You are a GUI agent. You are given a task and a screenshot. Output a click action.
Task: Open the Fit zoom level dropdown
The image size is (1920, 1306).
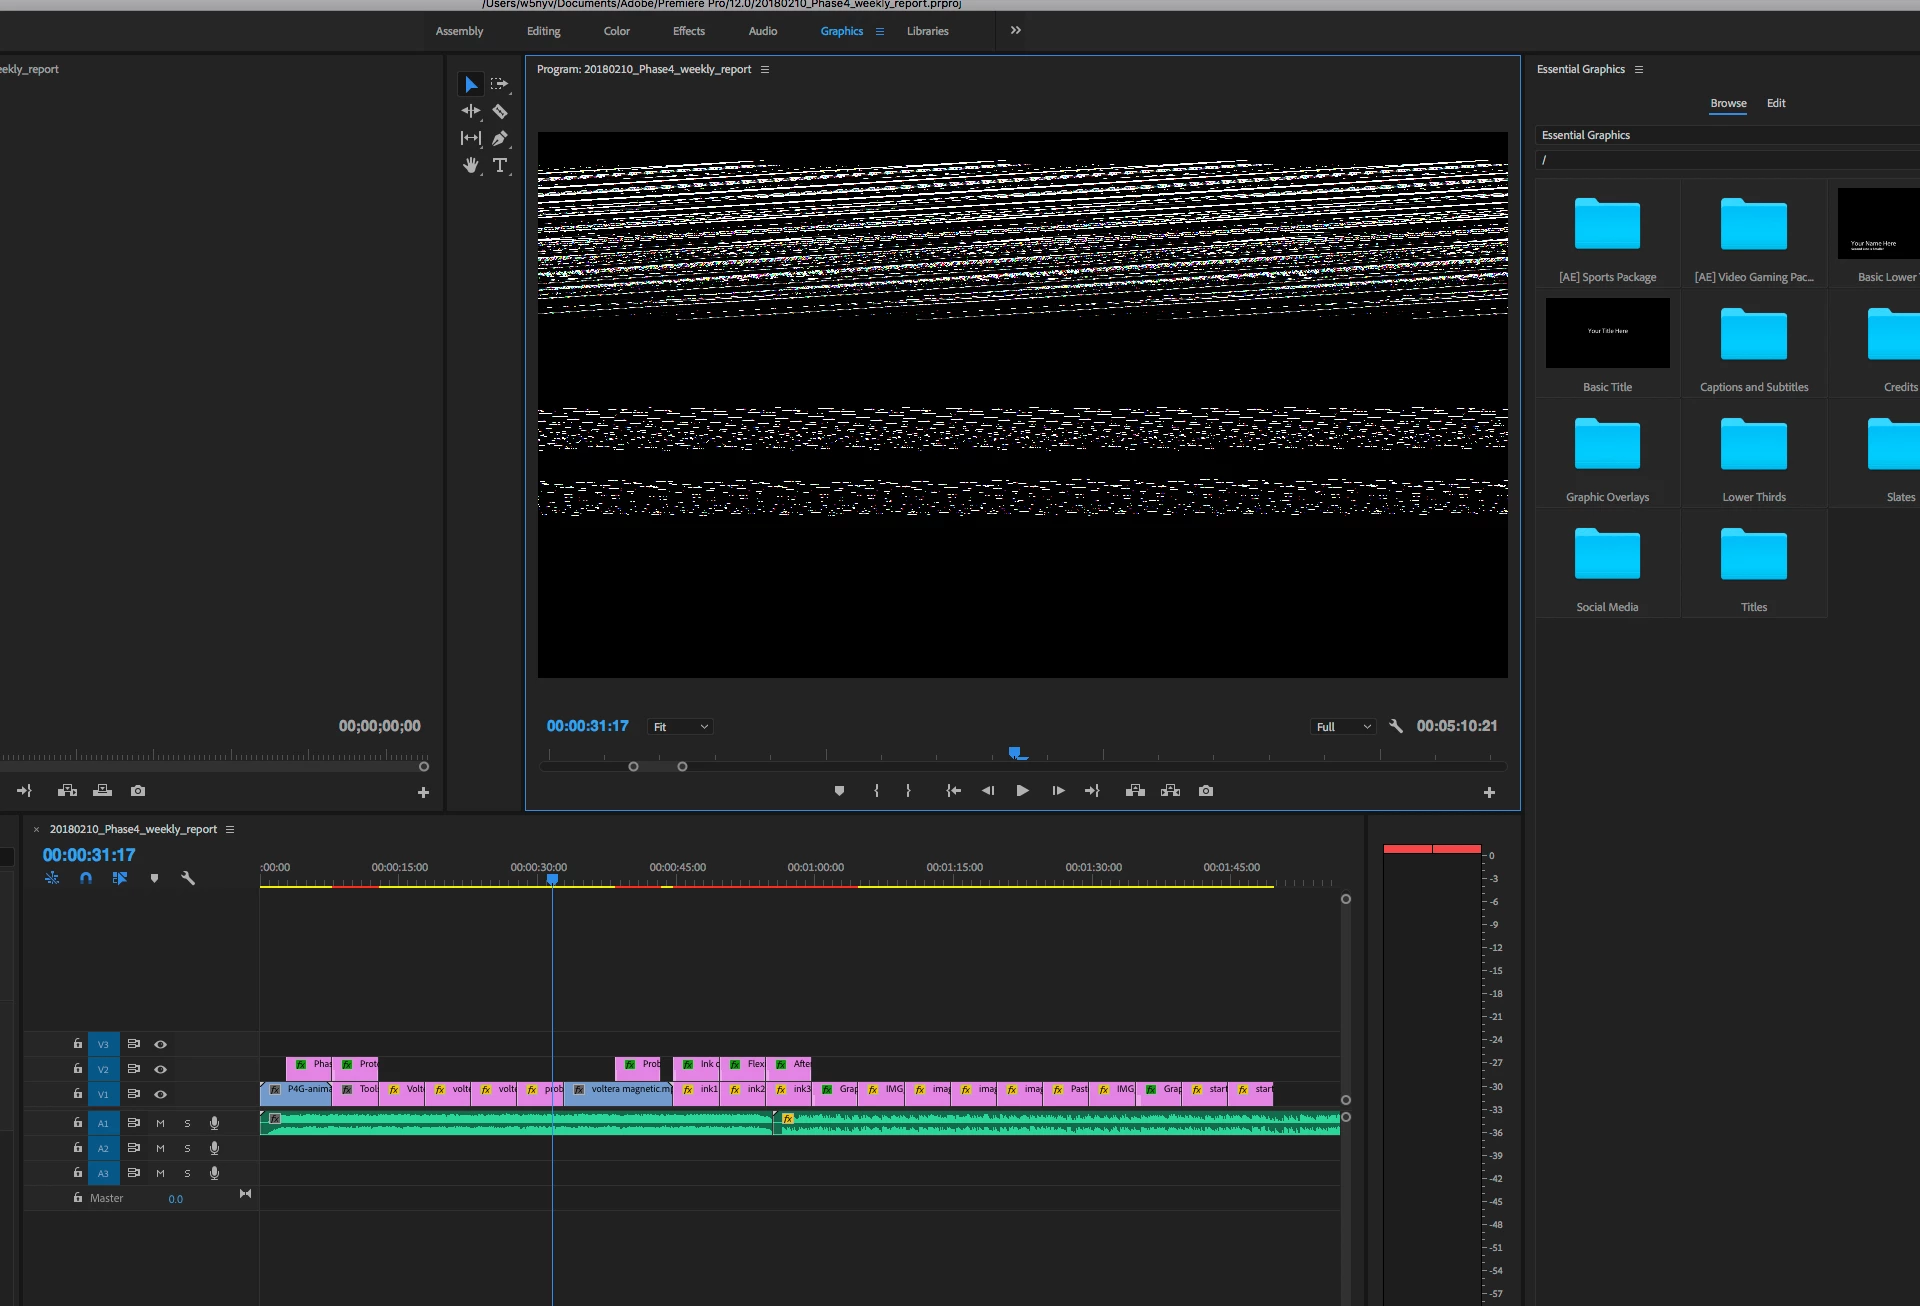[x=680, y=727]
